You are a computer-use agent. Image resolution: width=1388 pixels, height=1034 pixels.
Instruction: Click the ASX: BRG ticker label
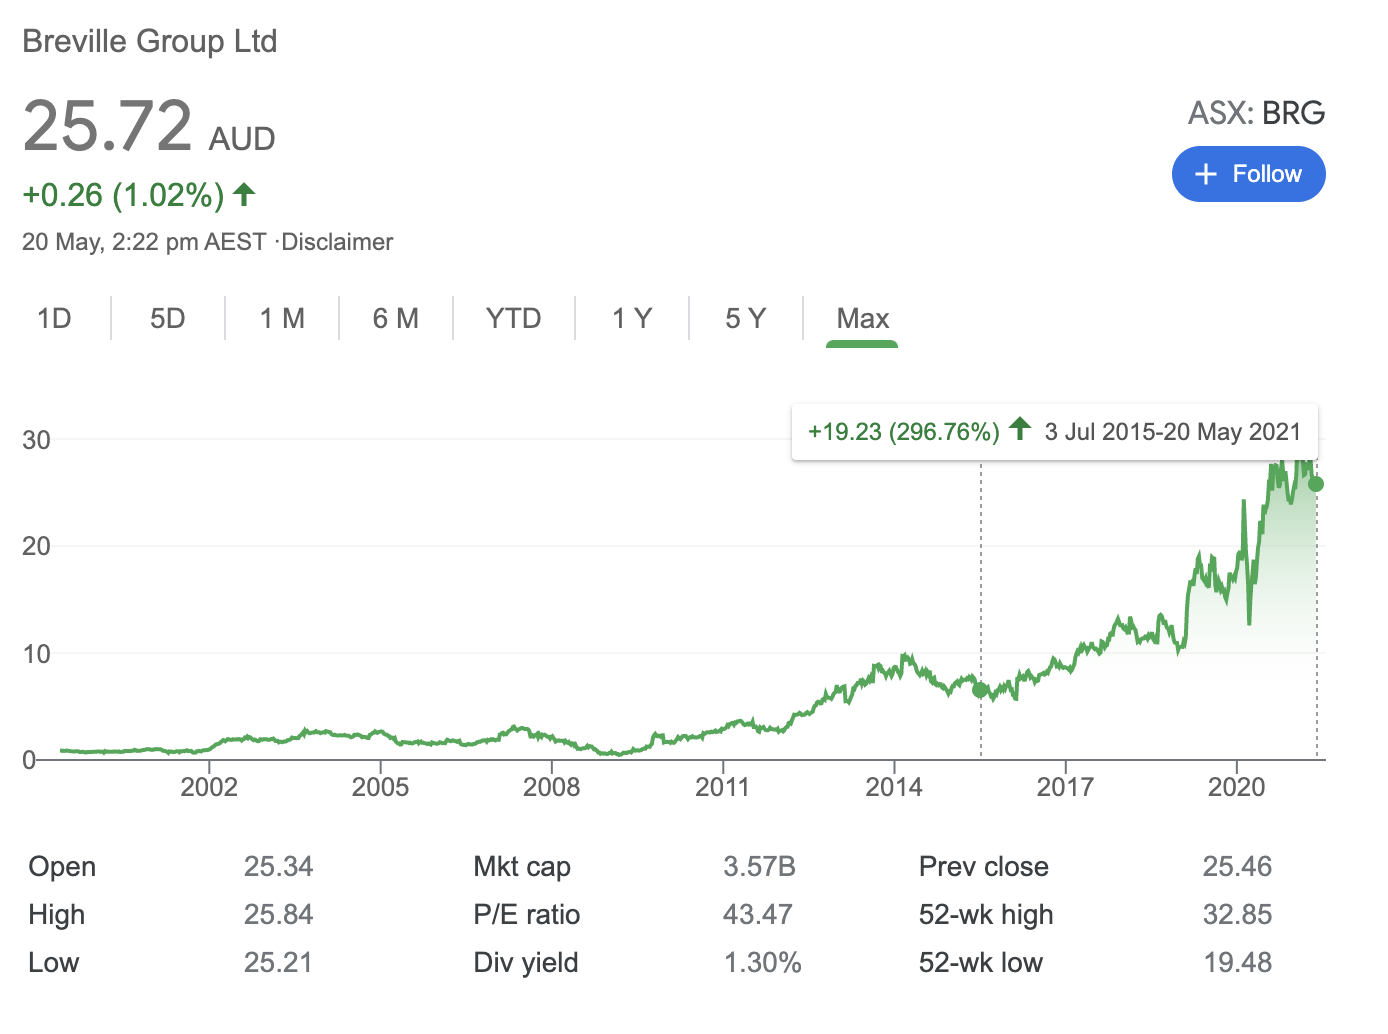(x=1256, y=113)
